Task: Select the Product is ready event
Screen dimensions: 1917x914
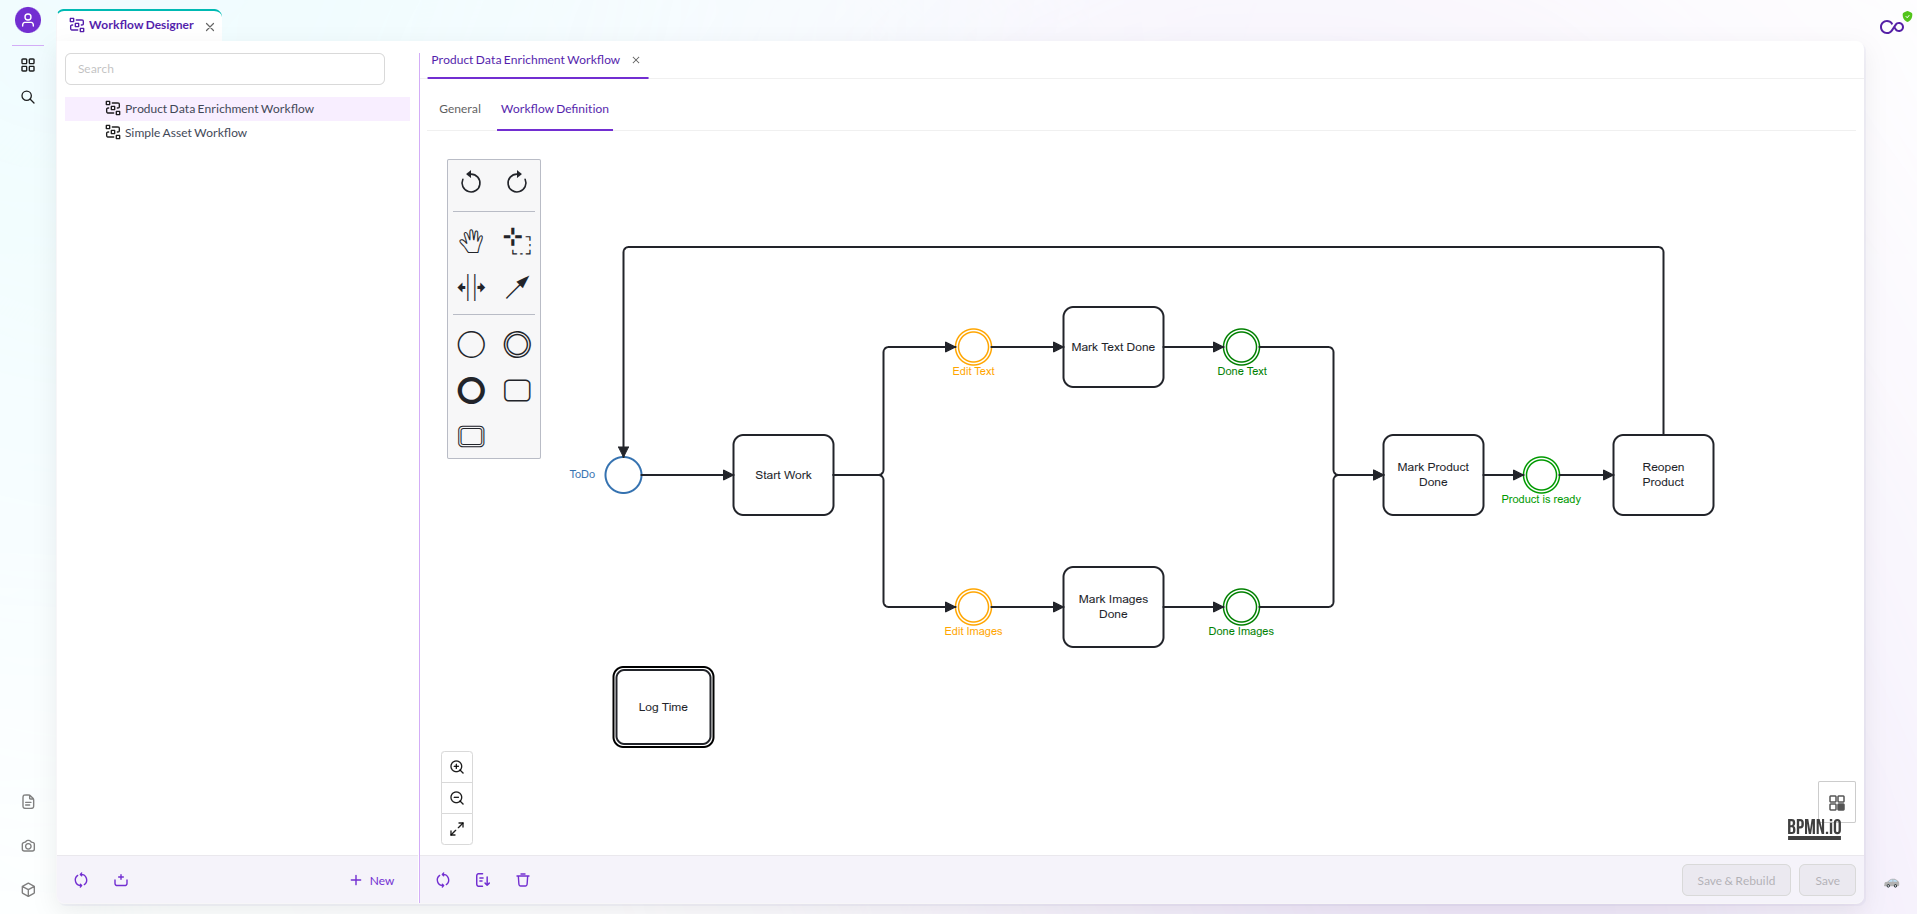Action: point(1541,475)
